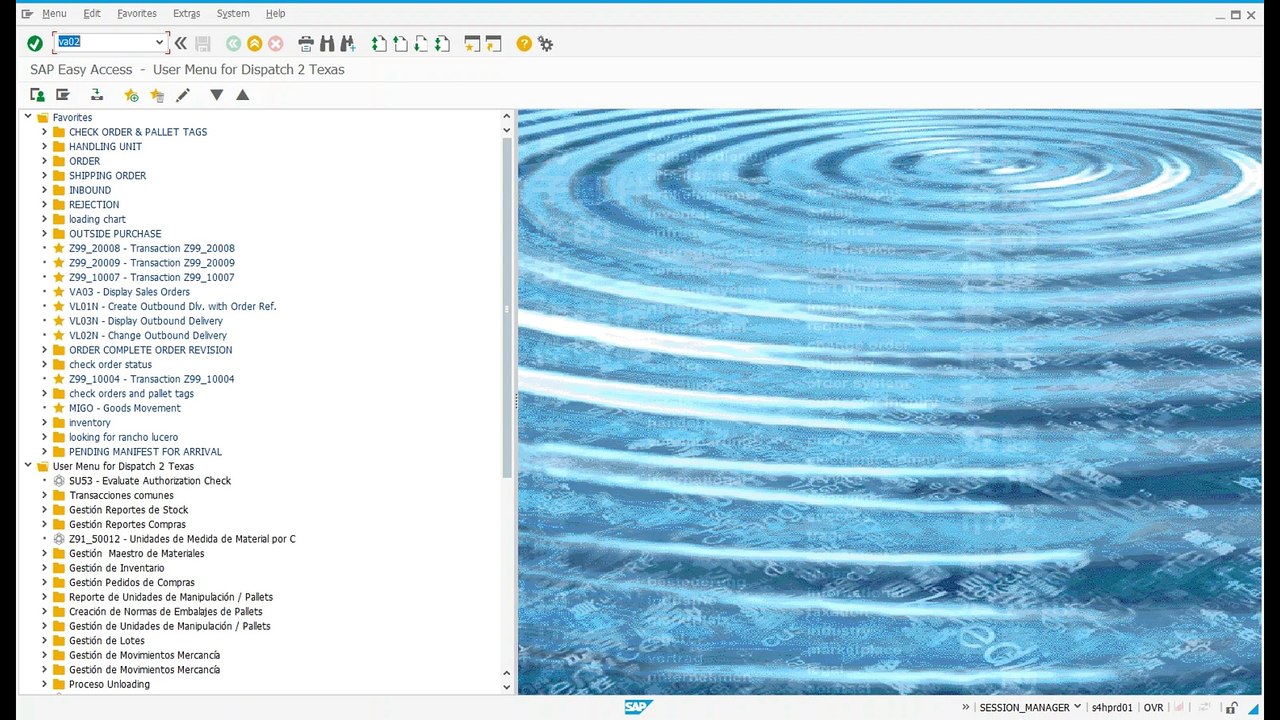Click the Save diskette icon
This screenshot has height=720, width=1280.
coord(203,43)
